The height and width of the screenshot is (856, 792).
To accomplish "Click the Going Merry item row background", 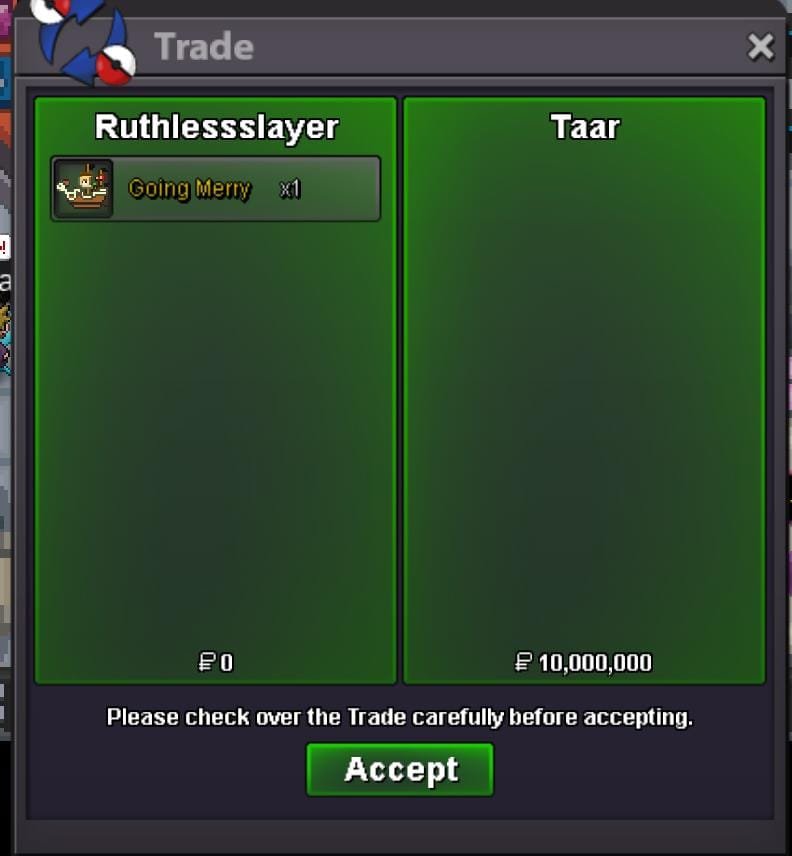I will point(216,188).
